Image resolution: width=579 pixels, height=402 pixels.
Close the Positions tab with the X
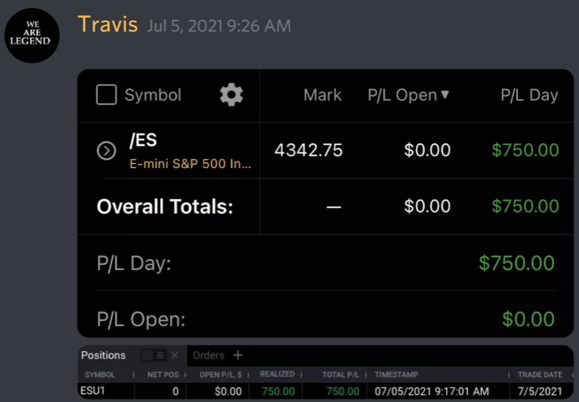click(x=175, y=355)
